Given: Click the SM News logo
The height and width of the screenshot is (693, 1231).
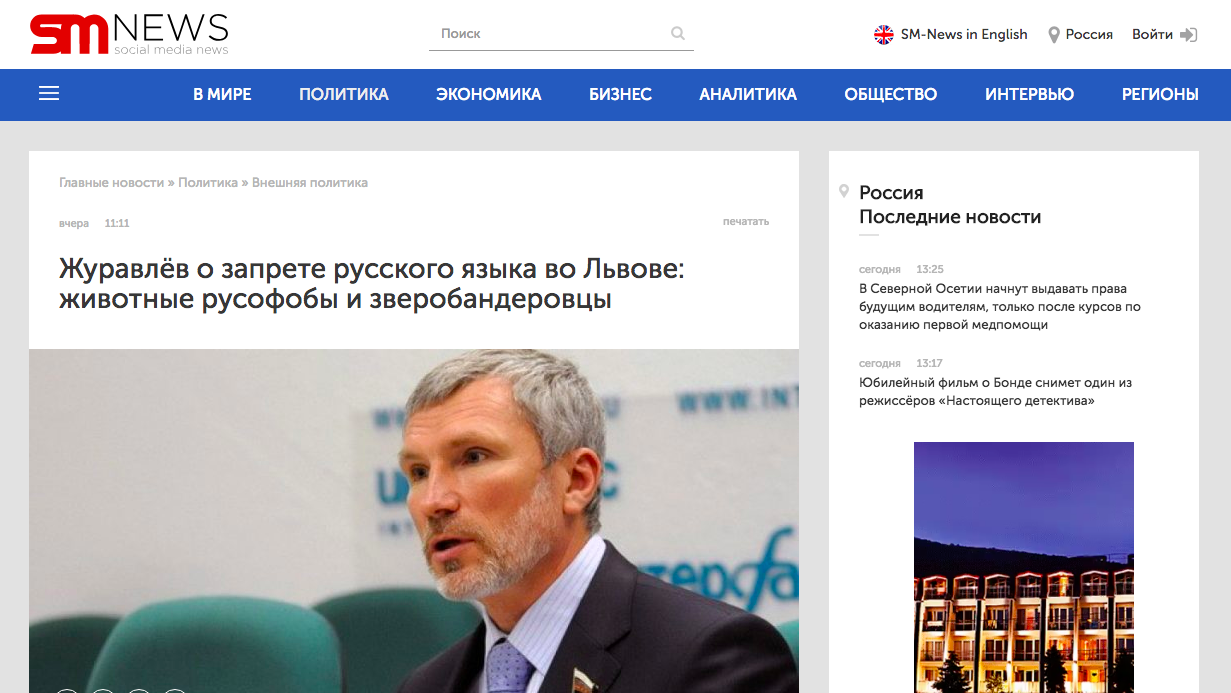Looking at the screenshot, I should pyautogui.click(x=129, y=34).
